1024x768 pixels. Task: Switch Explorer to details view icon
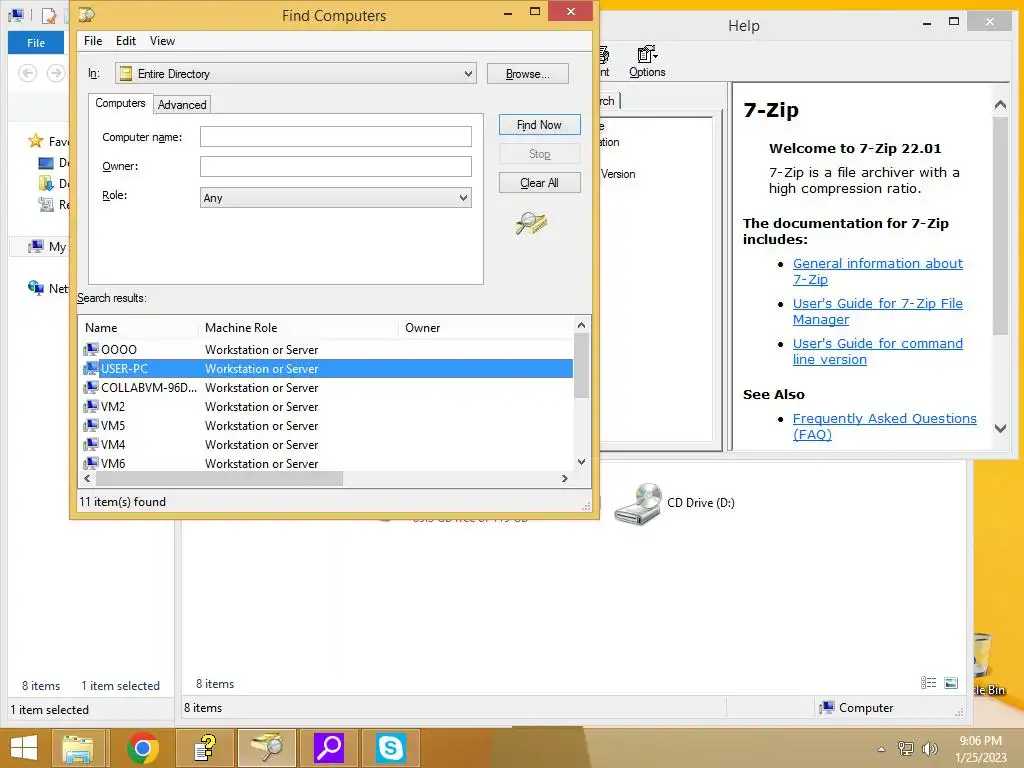tap(929, 682)
